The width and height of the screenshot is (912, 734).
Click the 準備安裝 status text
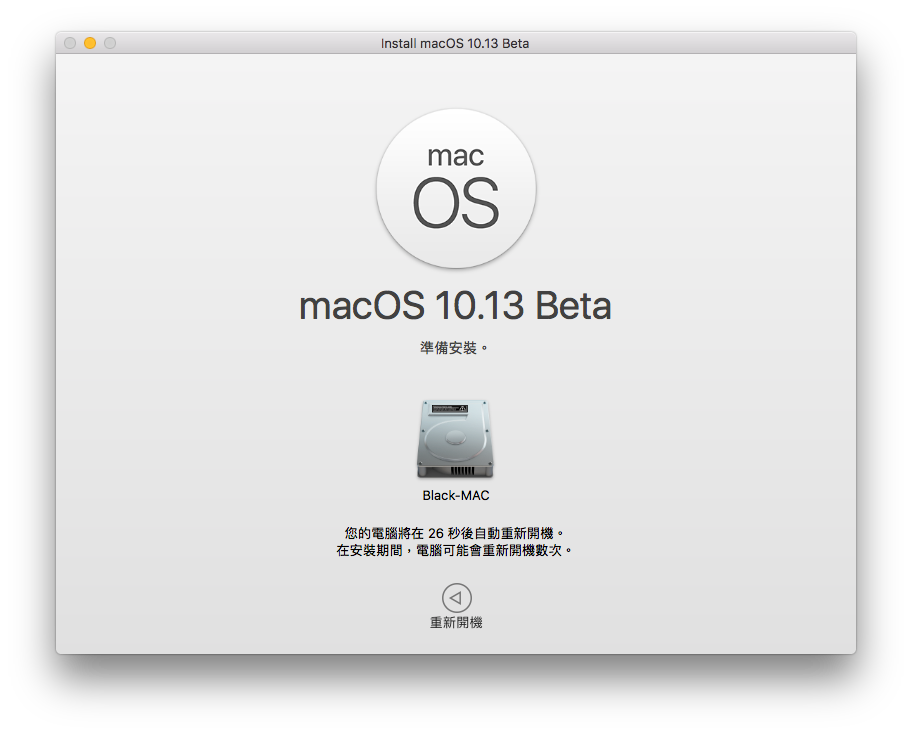pos(454,348)
